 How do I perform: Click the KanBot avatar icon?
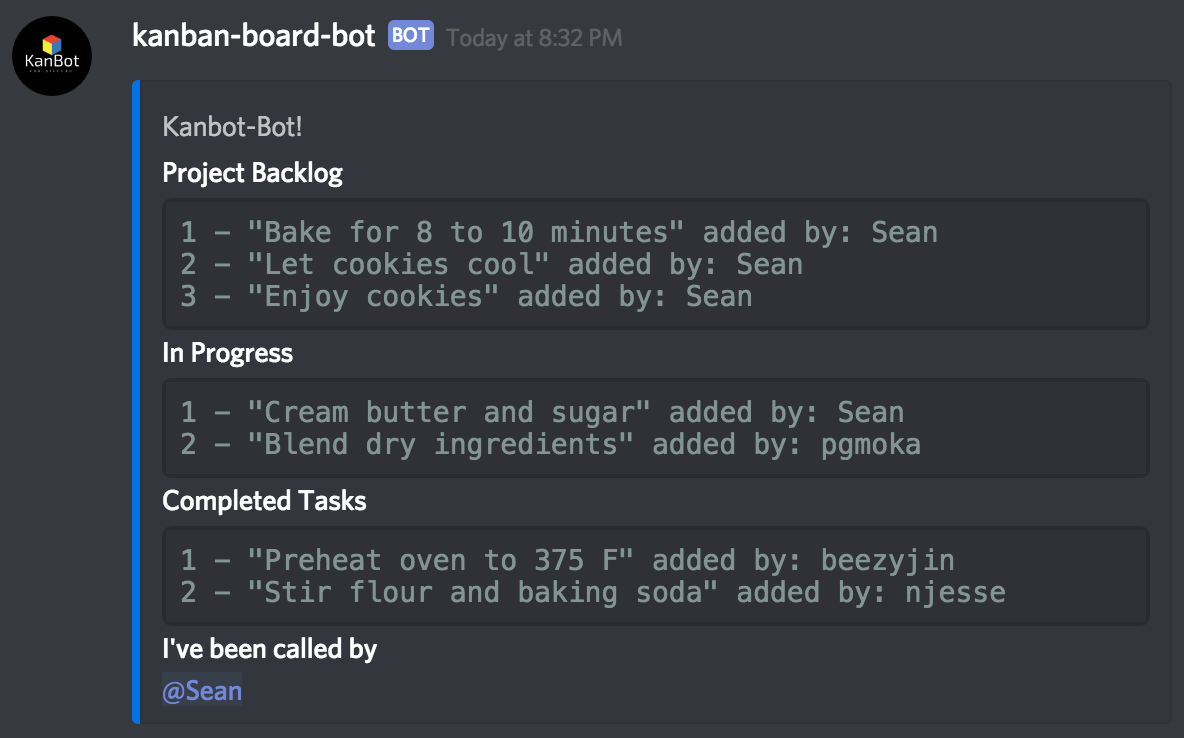click(x=52, y=56)
